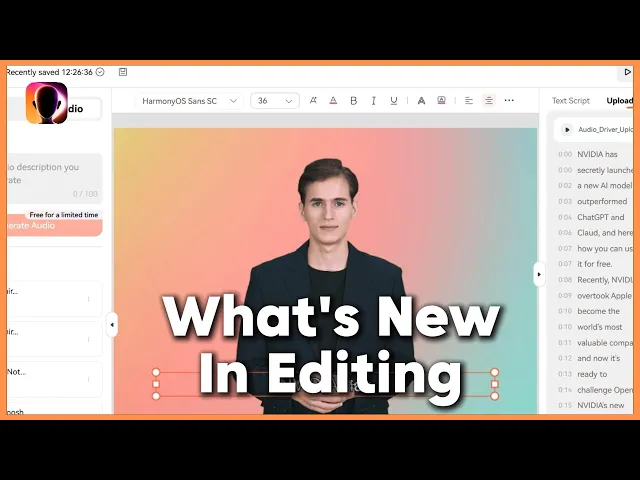Click the right-middle text box handle
Screen dimensions: 640x480
tap(495, 384)
